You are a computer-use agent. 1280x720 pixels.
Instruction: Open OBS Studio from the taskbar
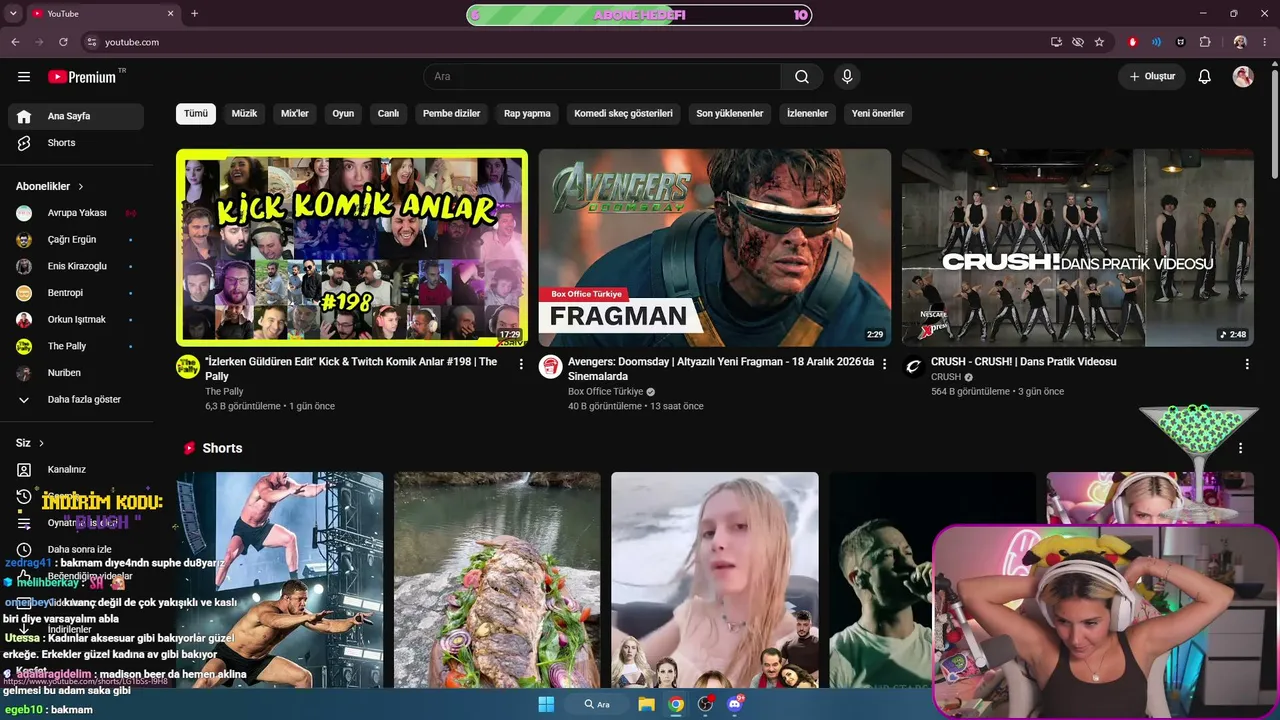(706, 704)
